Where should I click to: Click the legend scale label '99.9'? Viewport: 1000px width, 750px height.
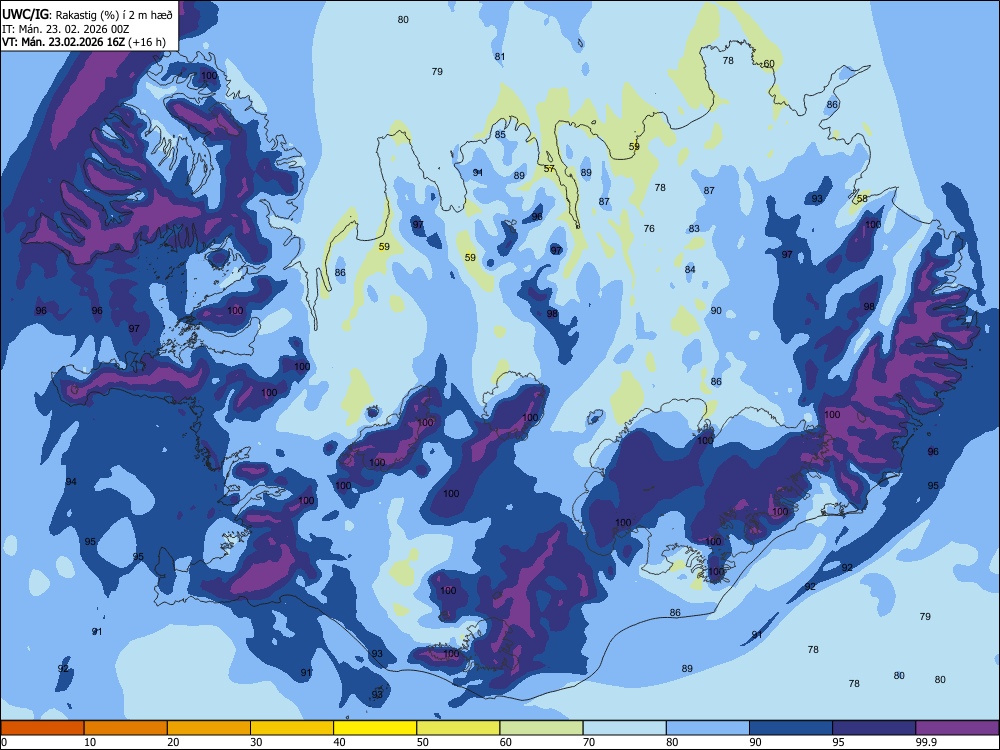pyautogui.click(x=927, y=742)
